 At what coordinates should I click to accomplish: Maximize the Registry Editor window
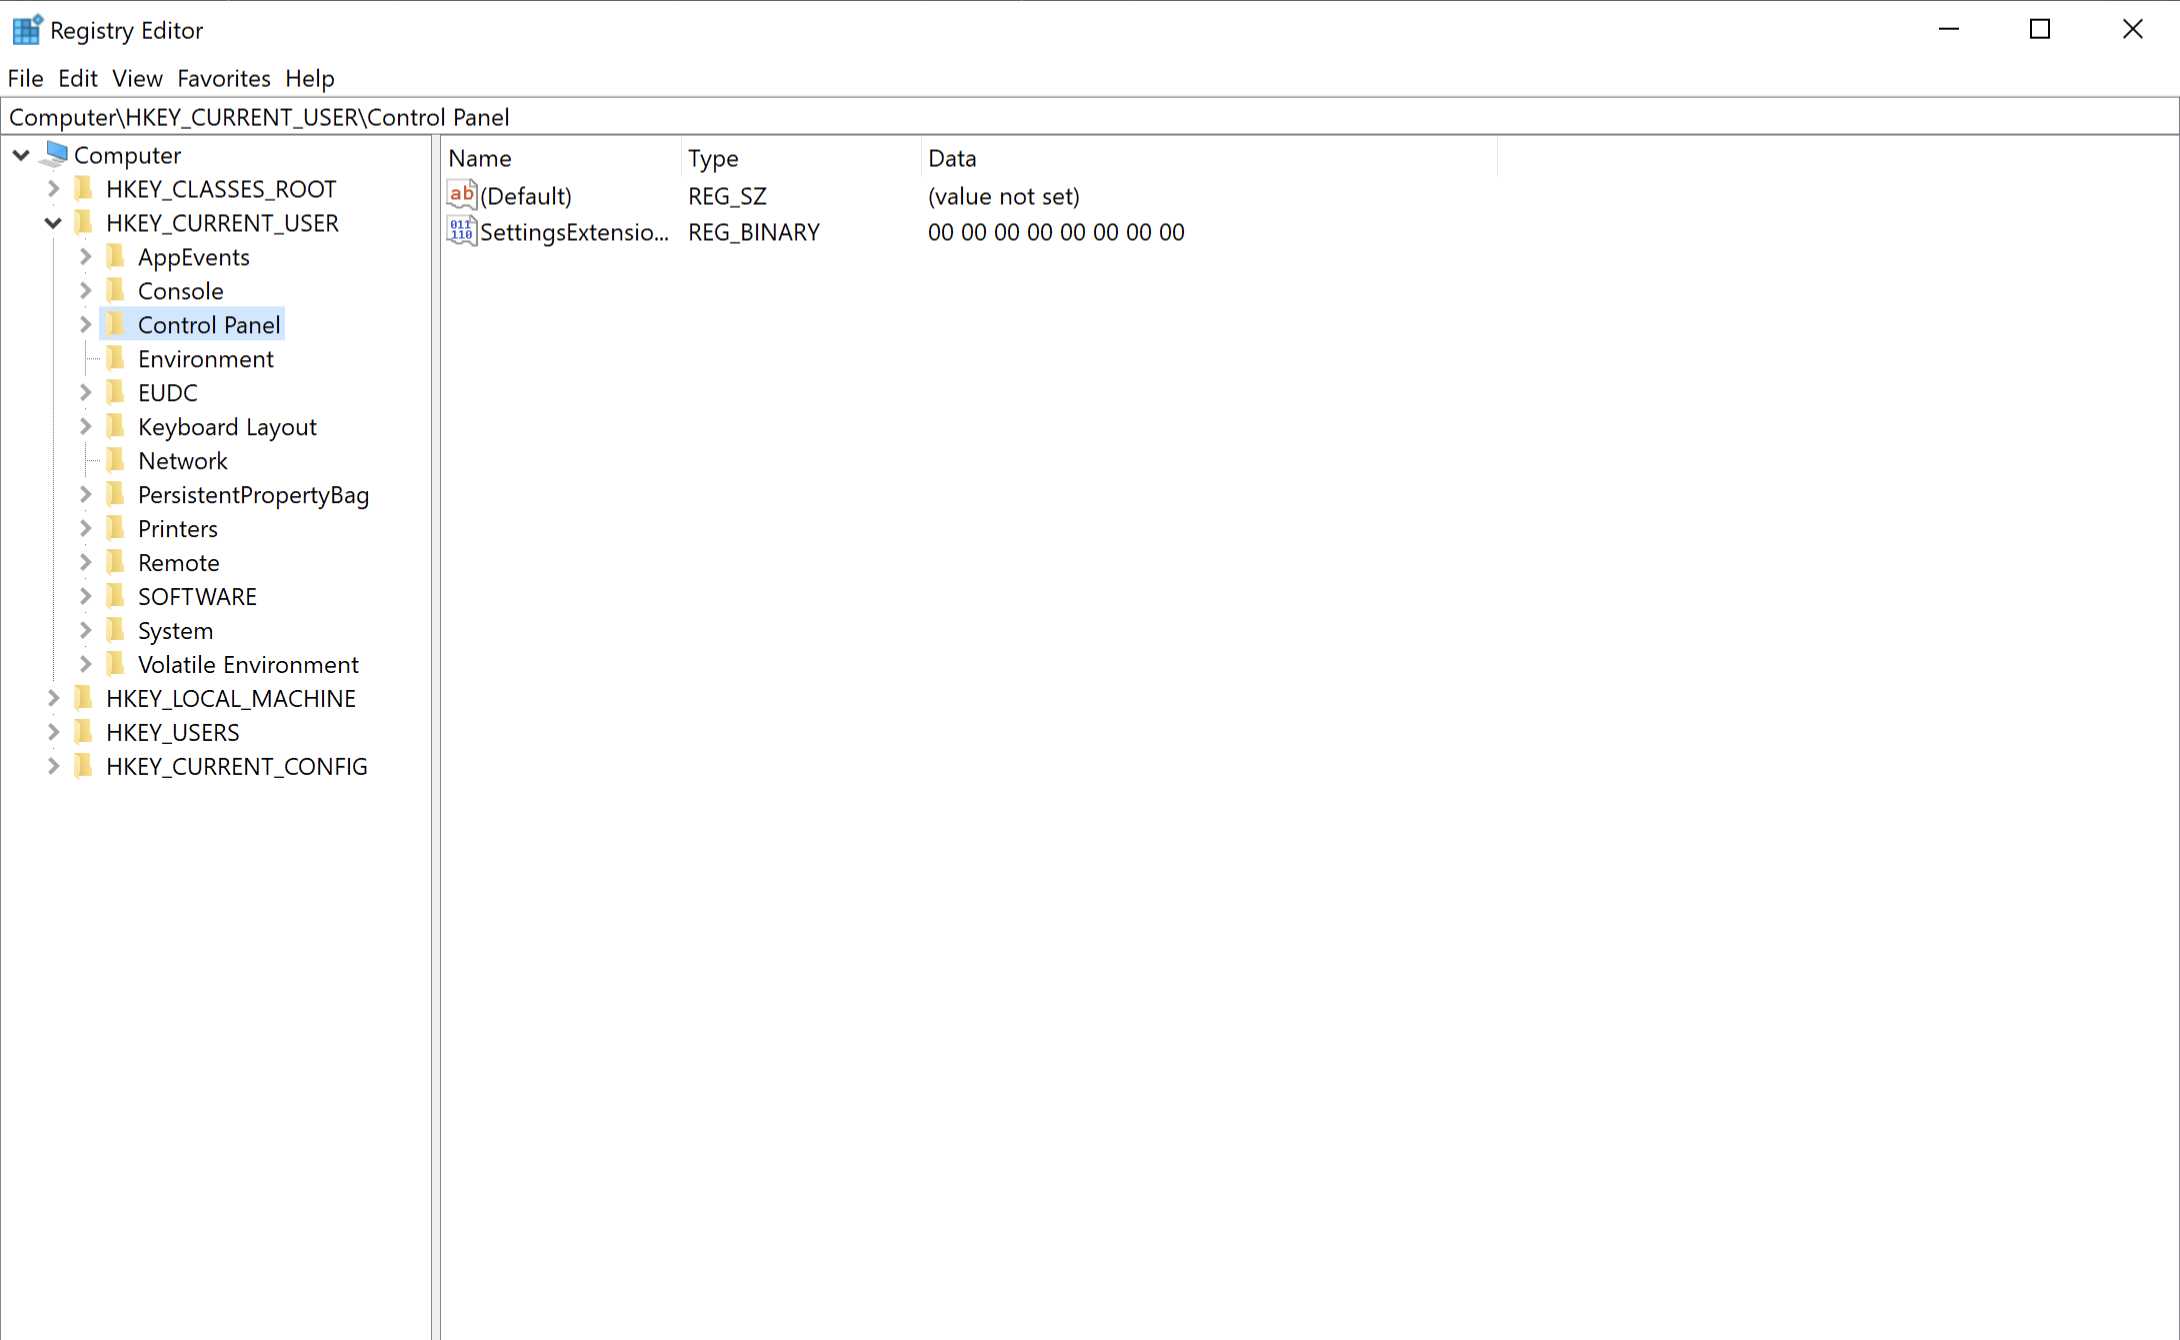click(2040, 29)
